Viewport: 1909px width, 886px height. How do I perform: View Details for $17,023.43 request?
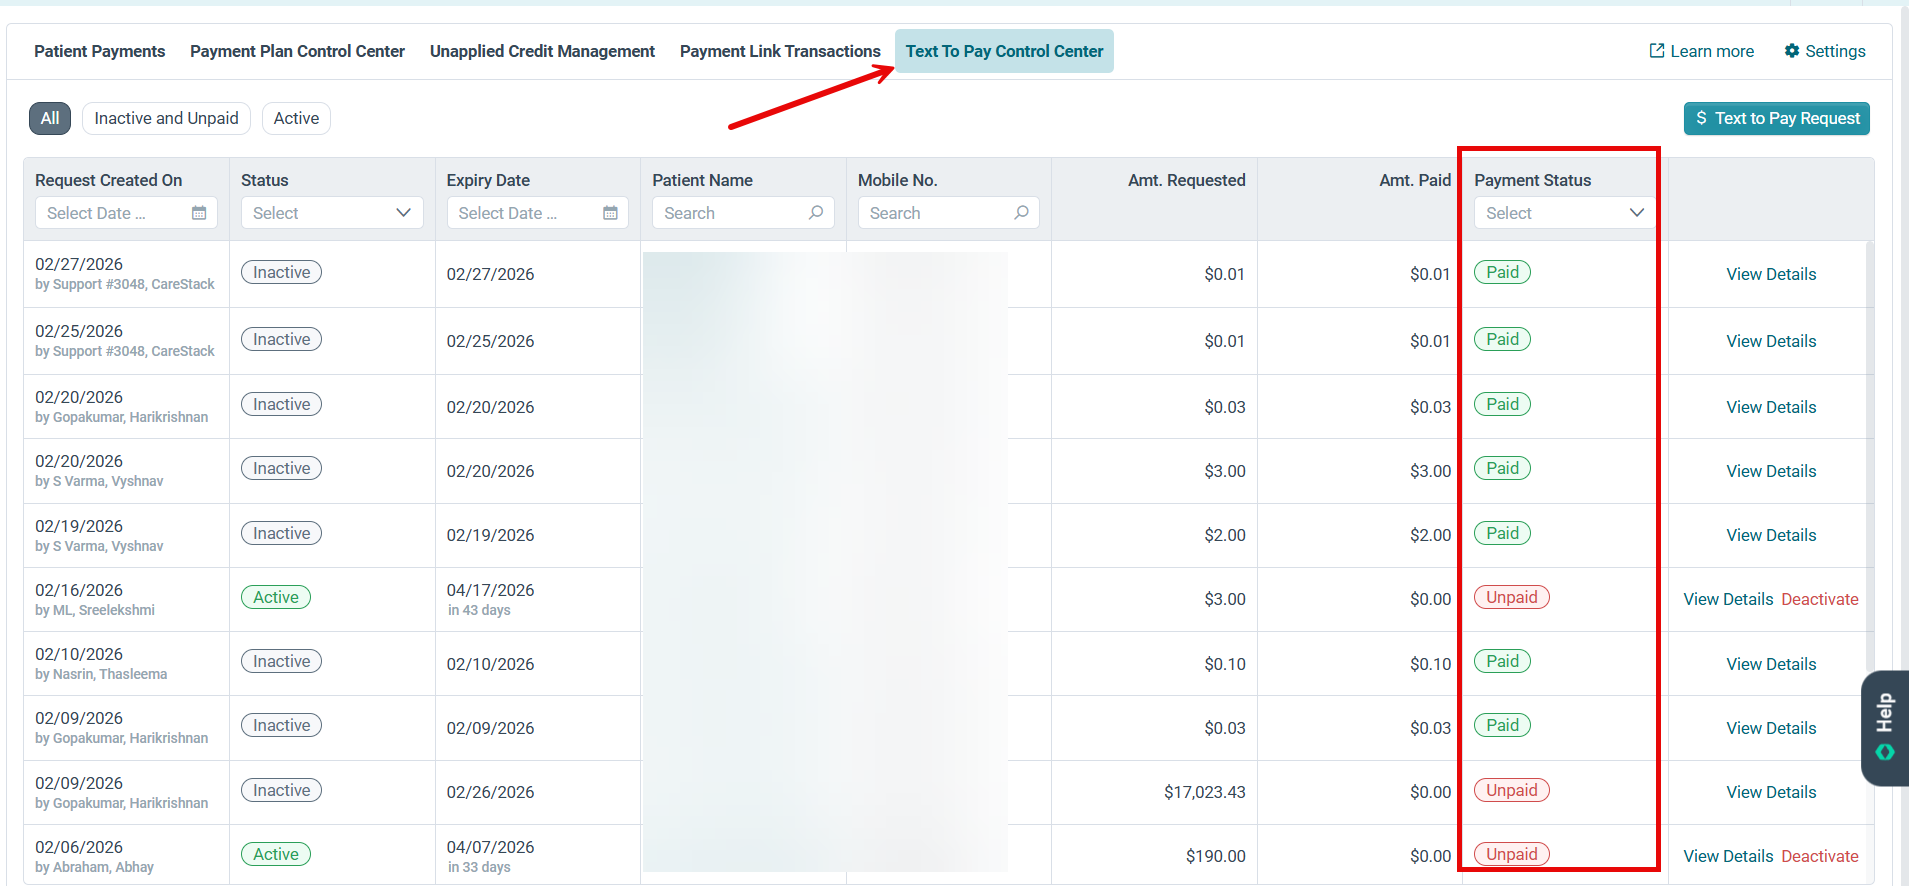point(1771,792)
